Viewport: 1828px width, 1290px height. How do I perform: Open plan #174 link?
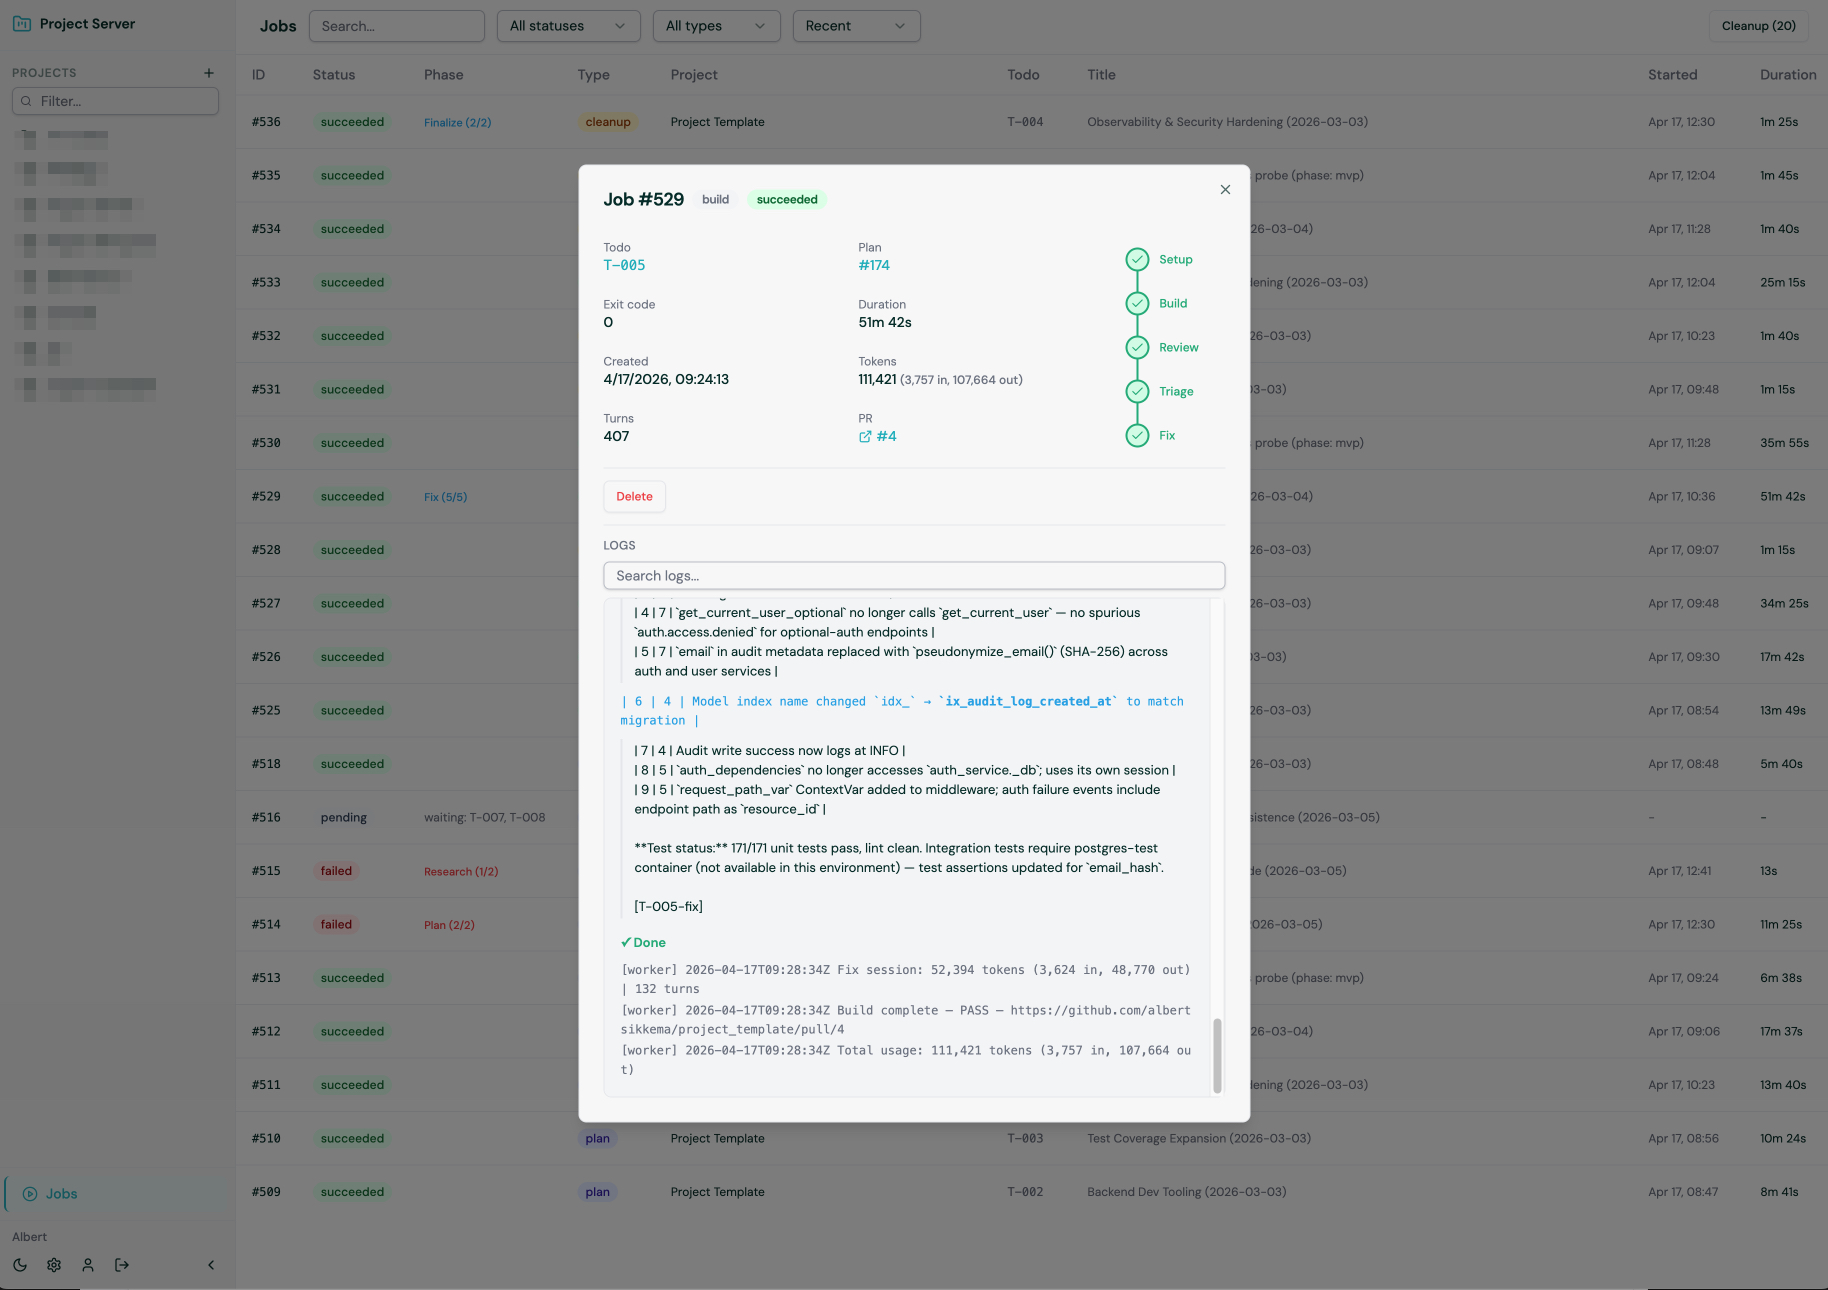874,265
